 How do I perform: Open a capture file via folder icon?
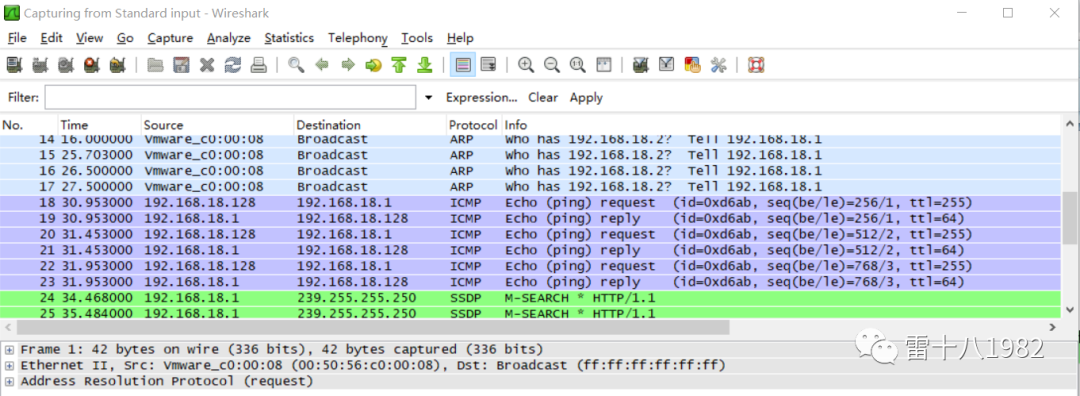(156, 65)
